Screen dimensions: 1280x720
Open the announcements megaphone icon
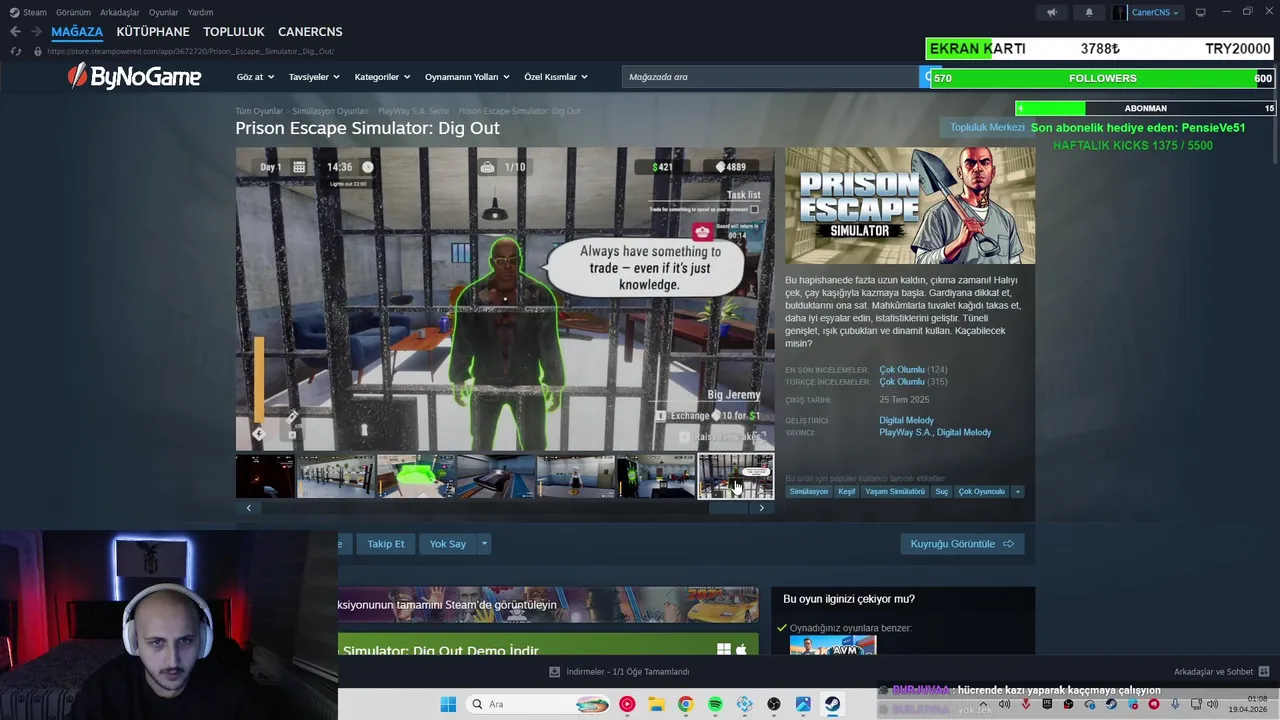pyautogui.click(x=1051, y=12)
